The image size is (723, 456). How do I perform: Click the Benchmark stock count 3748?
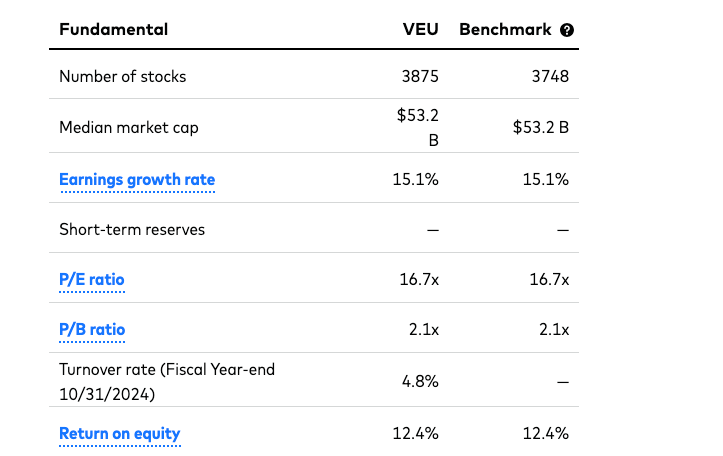tap(550, 76)
